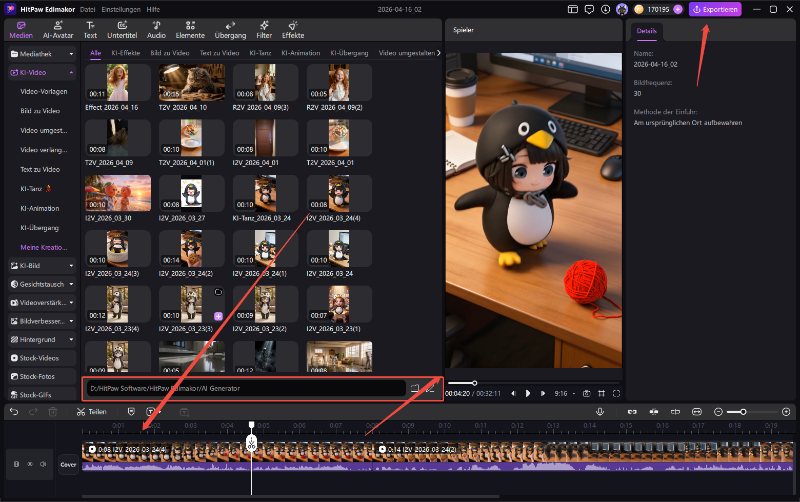
Task: Show more filter tabs with right chevron
Action: coord(438,53)
